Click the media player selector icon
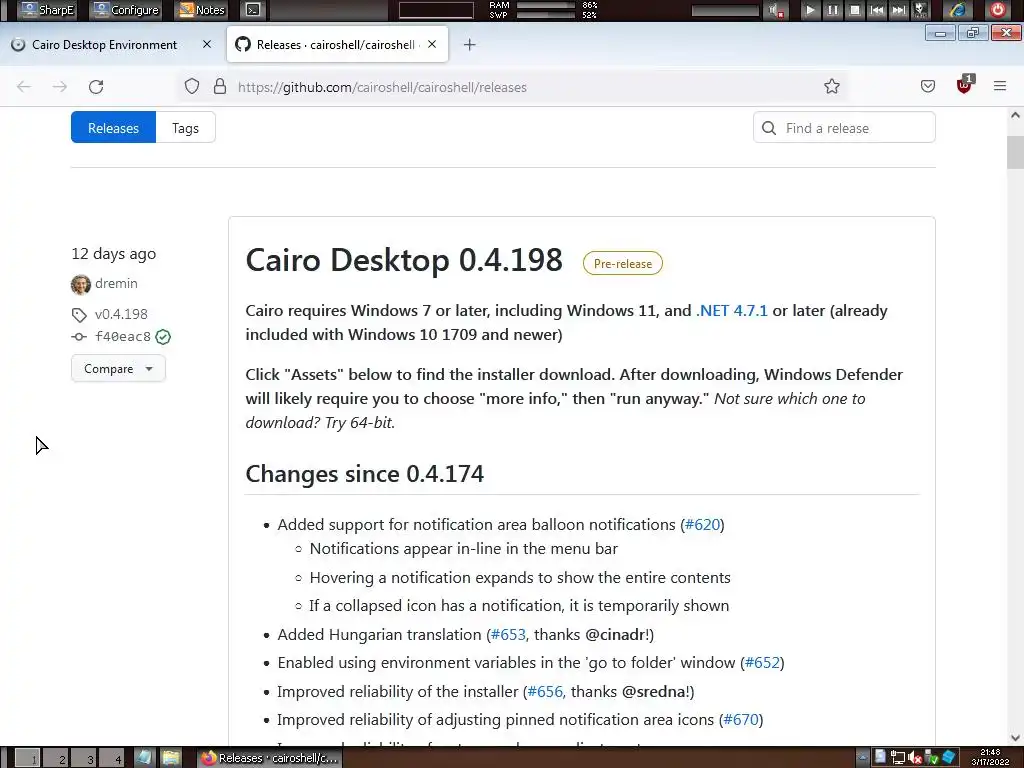Screen dimensions: 1024x768 pos(920,10)
